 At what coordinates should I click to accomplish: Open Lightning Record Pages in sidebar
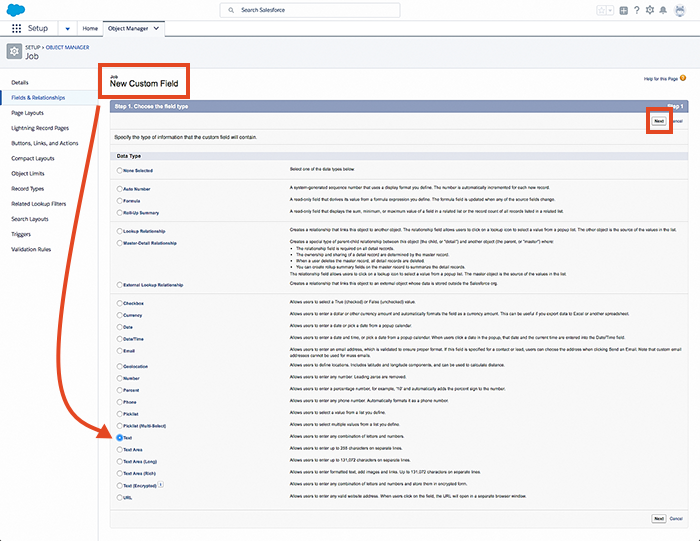click(40, 128)
